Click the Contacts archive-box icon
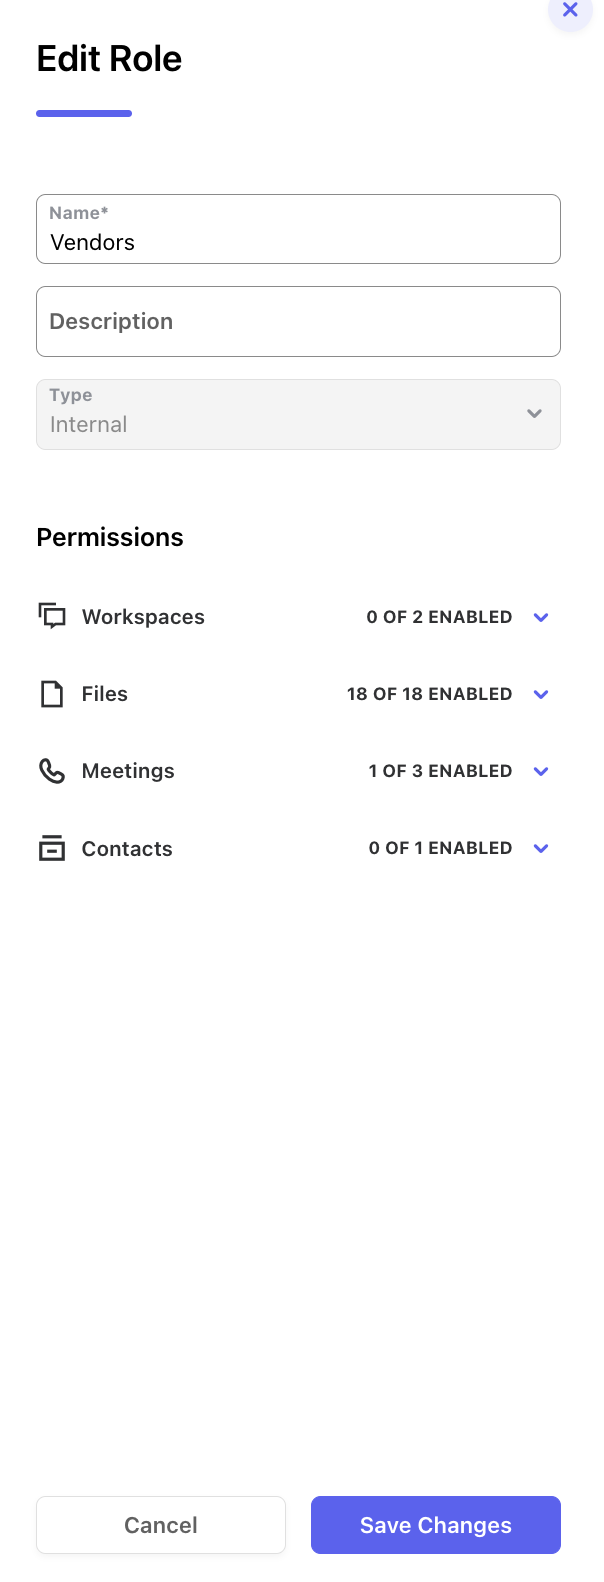This screenshot has width=604, height=1582. click(x=52, y=848)
